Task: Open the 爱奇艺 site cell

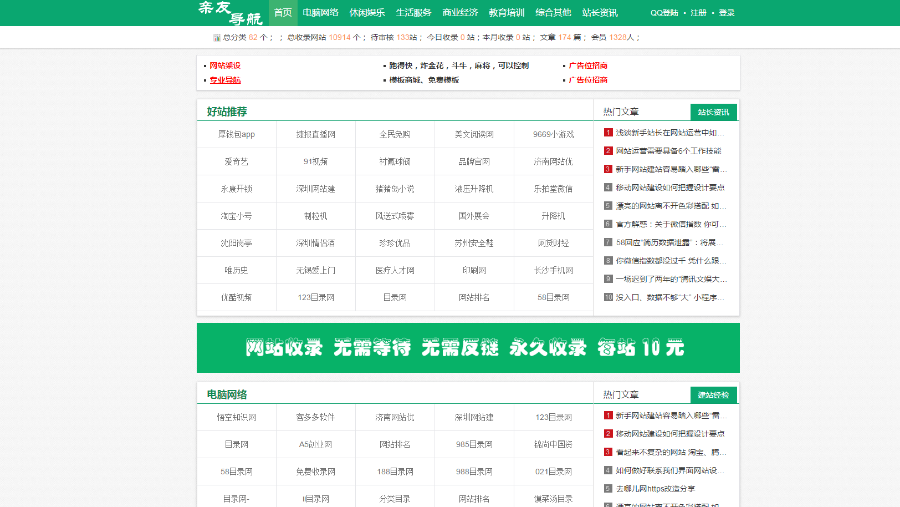Action: coord(236,161)
